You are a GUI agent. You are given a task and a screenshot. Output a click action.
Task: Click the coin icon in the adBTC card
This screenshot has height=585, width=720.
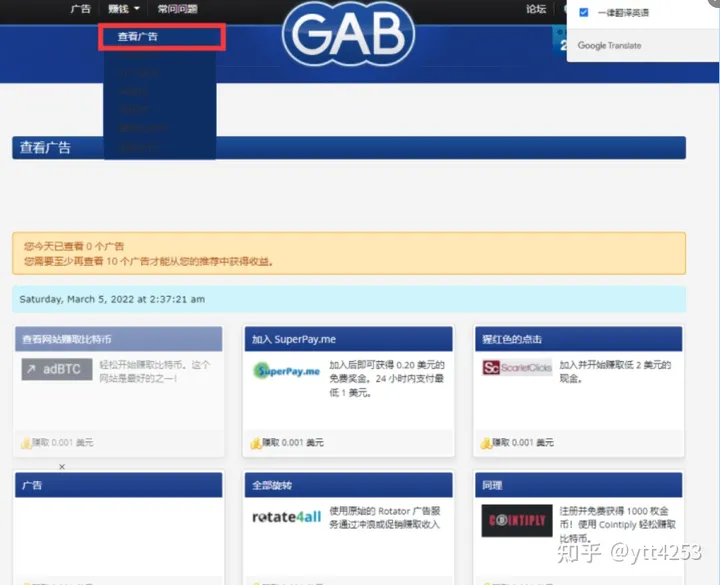pyautogui.click(x=26, y=443)
